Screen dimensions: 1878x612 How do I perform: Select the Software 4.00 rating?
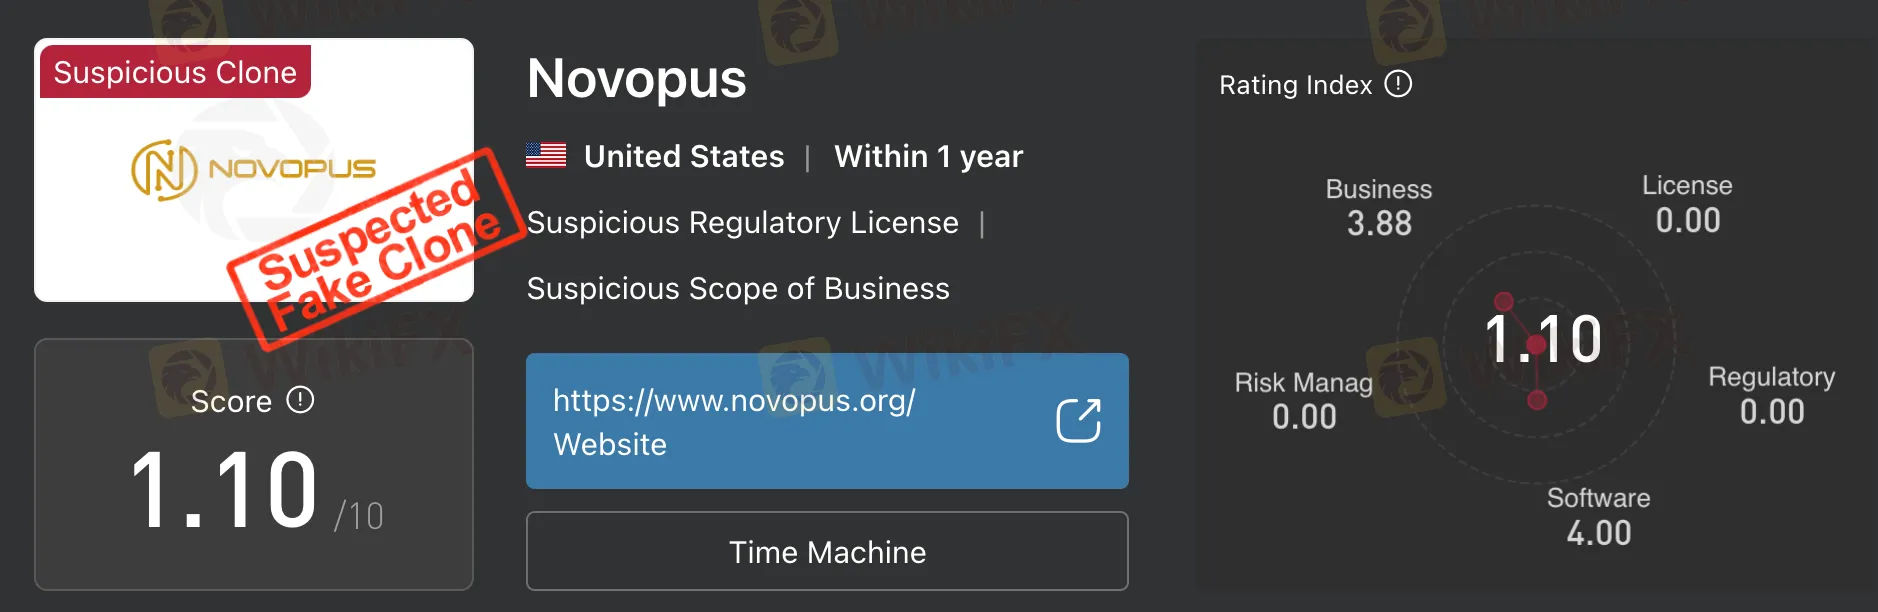pos(1598,517)
